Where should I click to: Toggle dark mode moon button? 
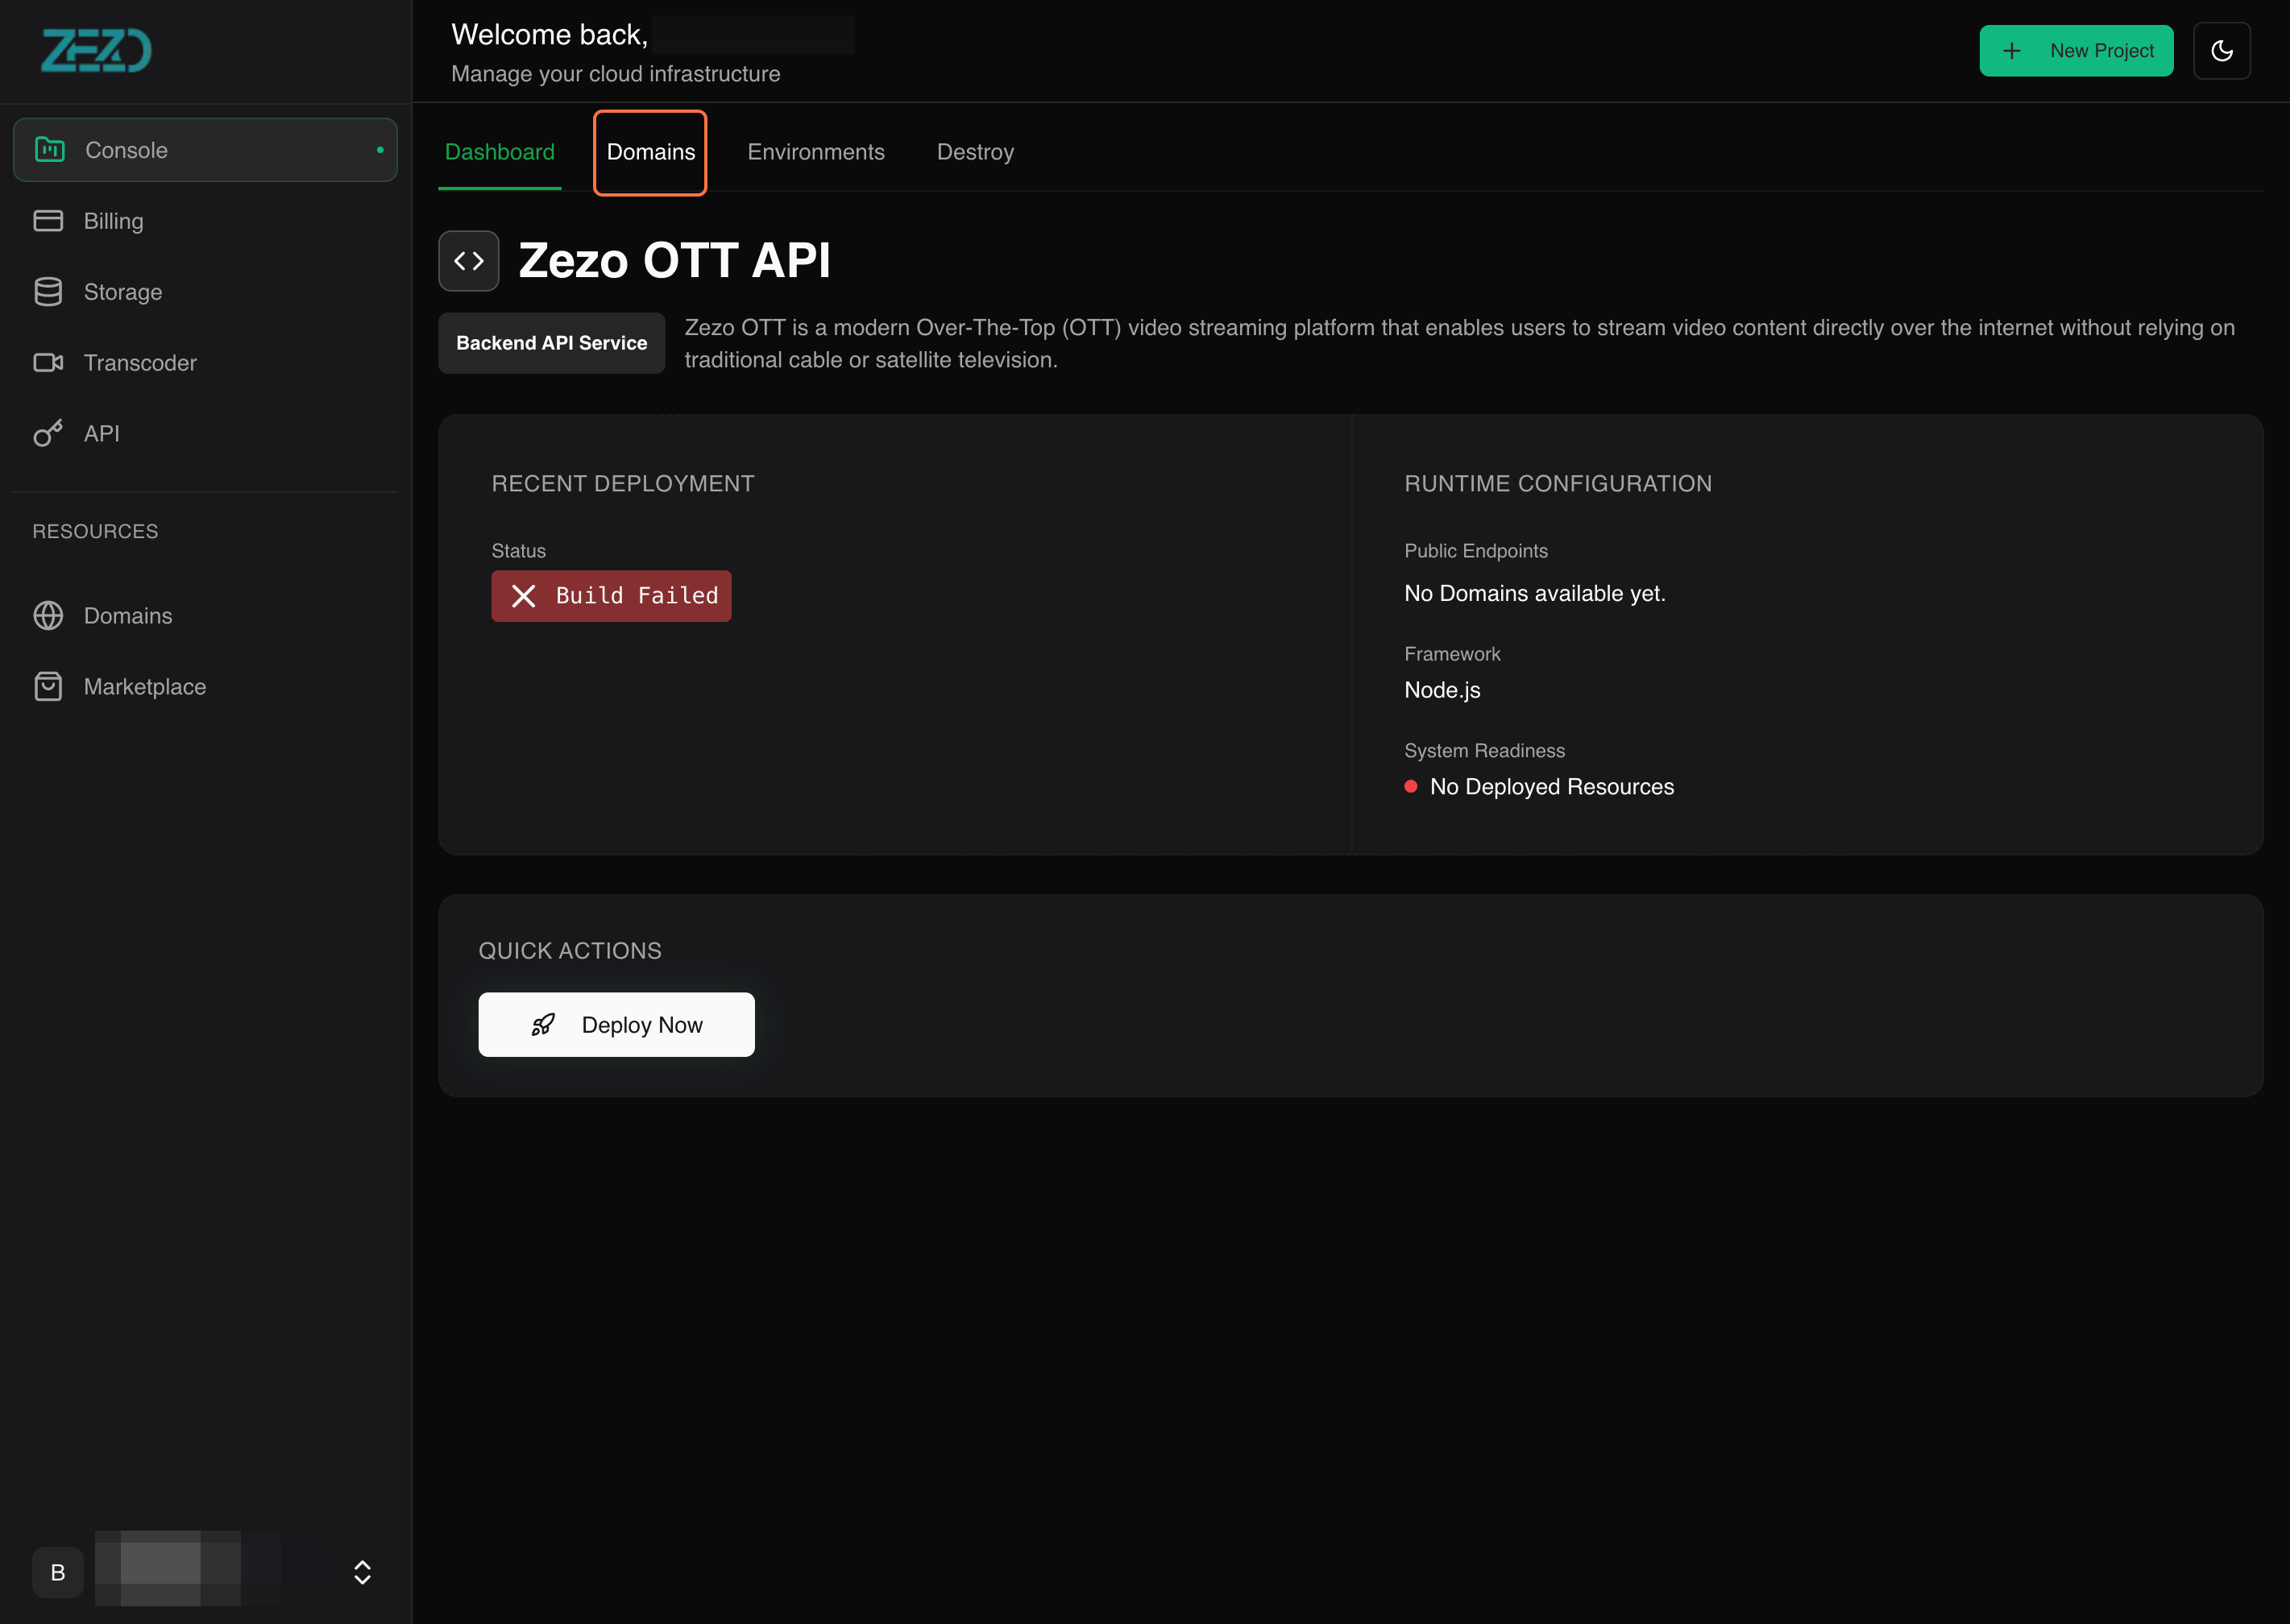[x=2221, y=51]
